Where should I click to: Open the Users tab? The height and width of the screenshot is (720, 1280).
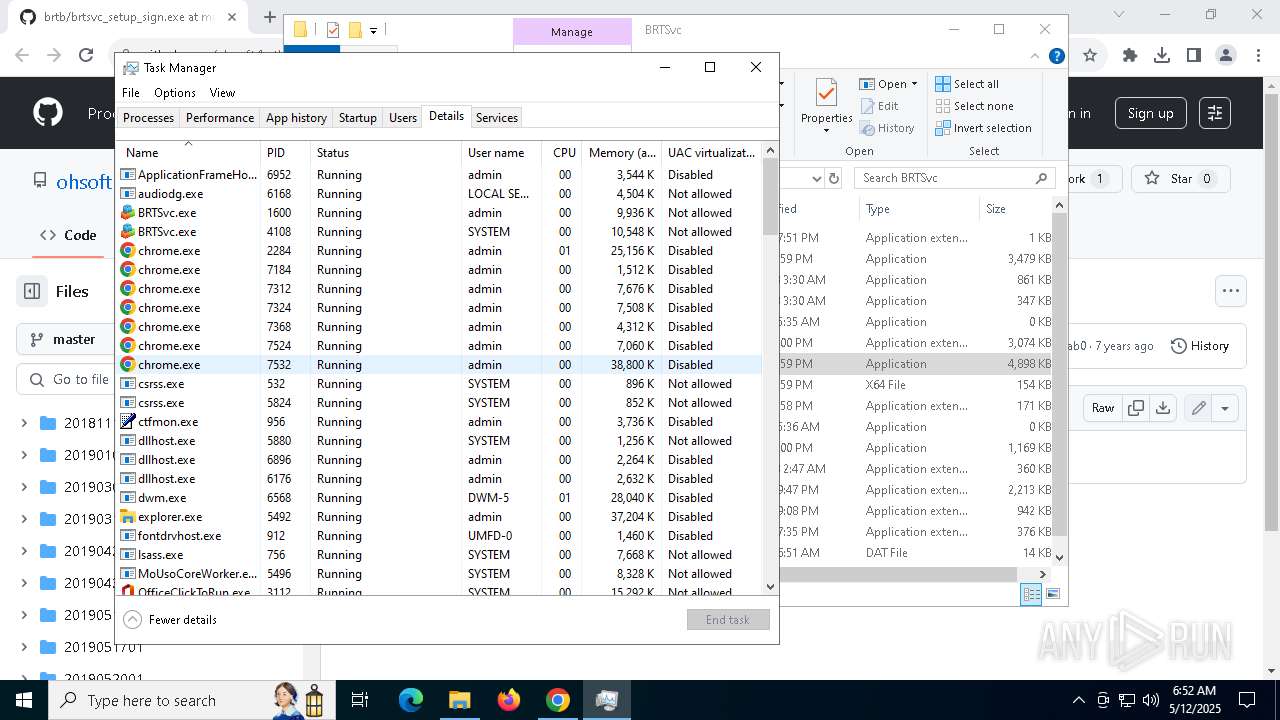click(403, 118)
